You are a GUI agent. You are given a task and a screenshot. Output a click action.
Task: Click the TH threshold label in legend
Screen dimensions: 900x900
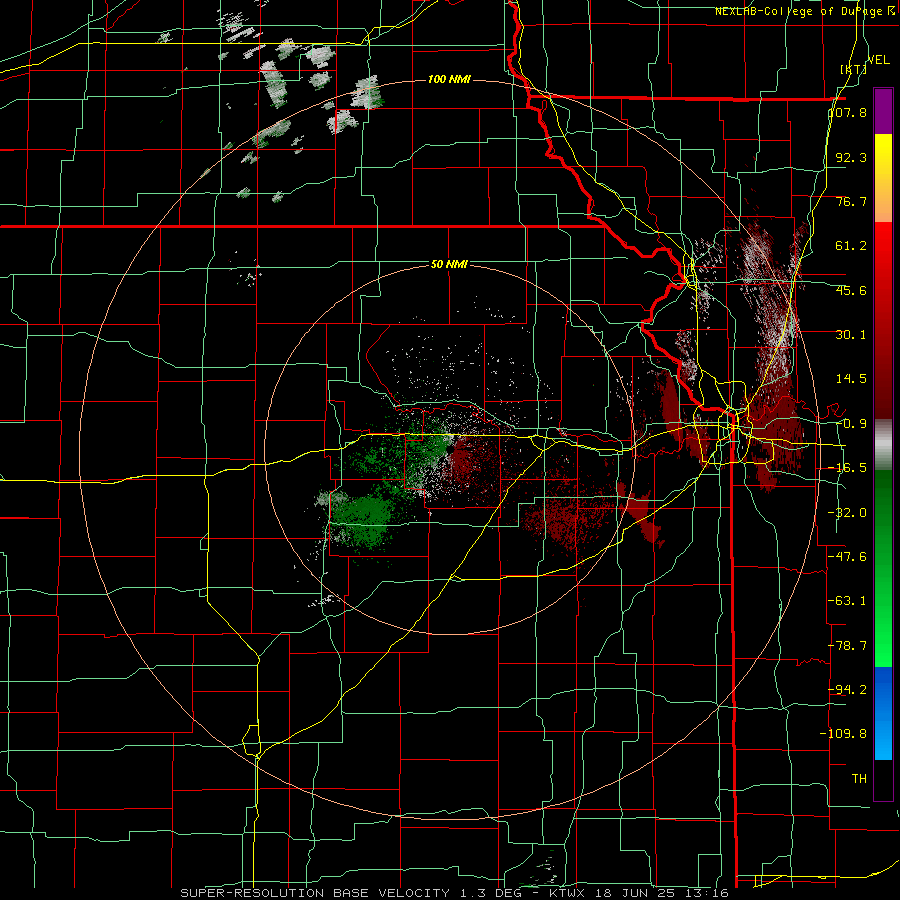coord(859,778)
